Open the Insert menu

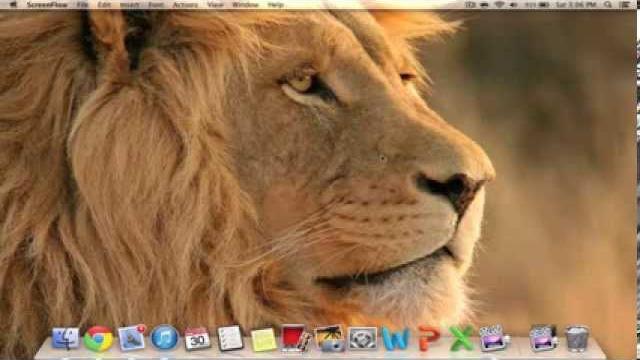[x=130, y=5]
